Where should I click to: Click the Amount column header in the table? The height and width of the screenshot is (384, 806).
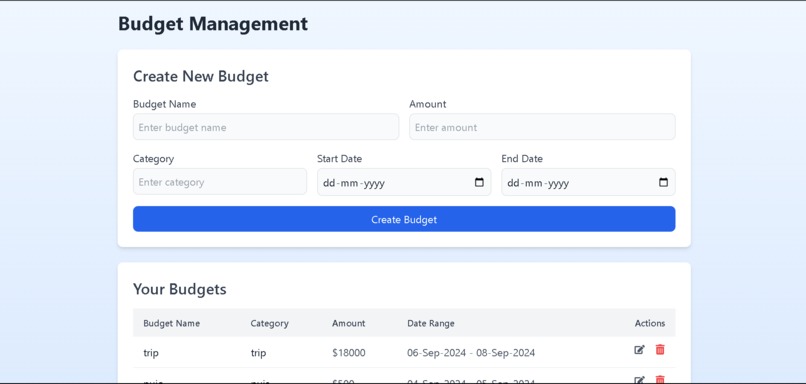pyautogui.click(x=349, y=323)
